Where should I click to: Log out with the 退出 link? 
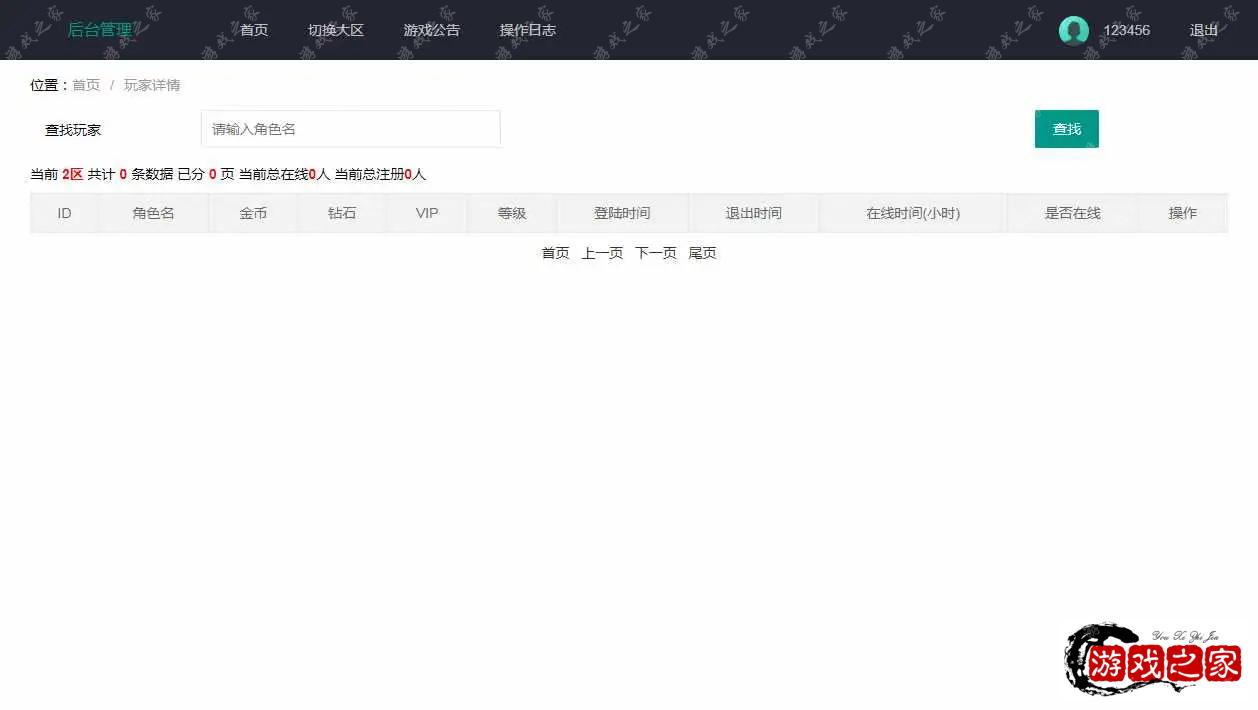pos(1204,30)
